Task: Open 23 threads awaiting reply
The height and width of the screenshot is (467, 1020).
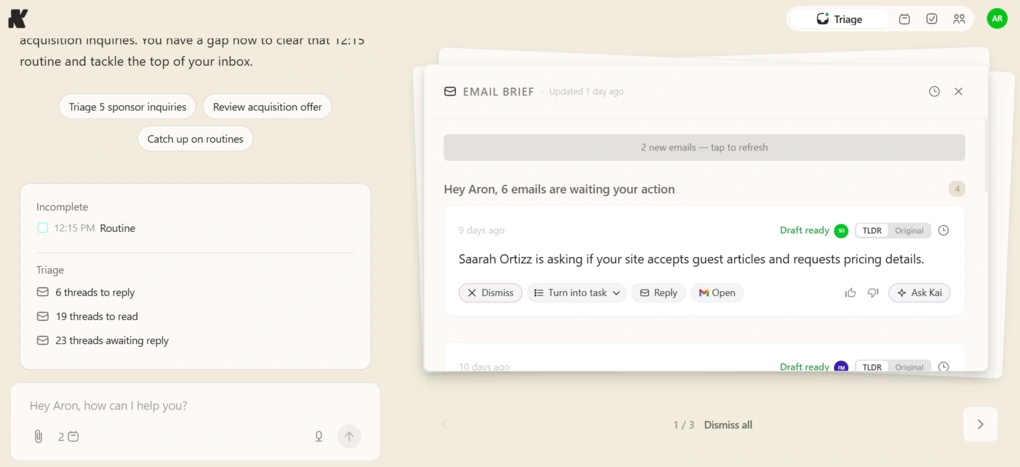Action: pos(103,341)
